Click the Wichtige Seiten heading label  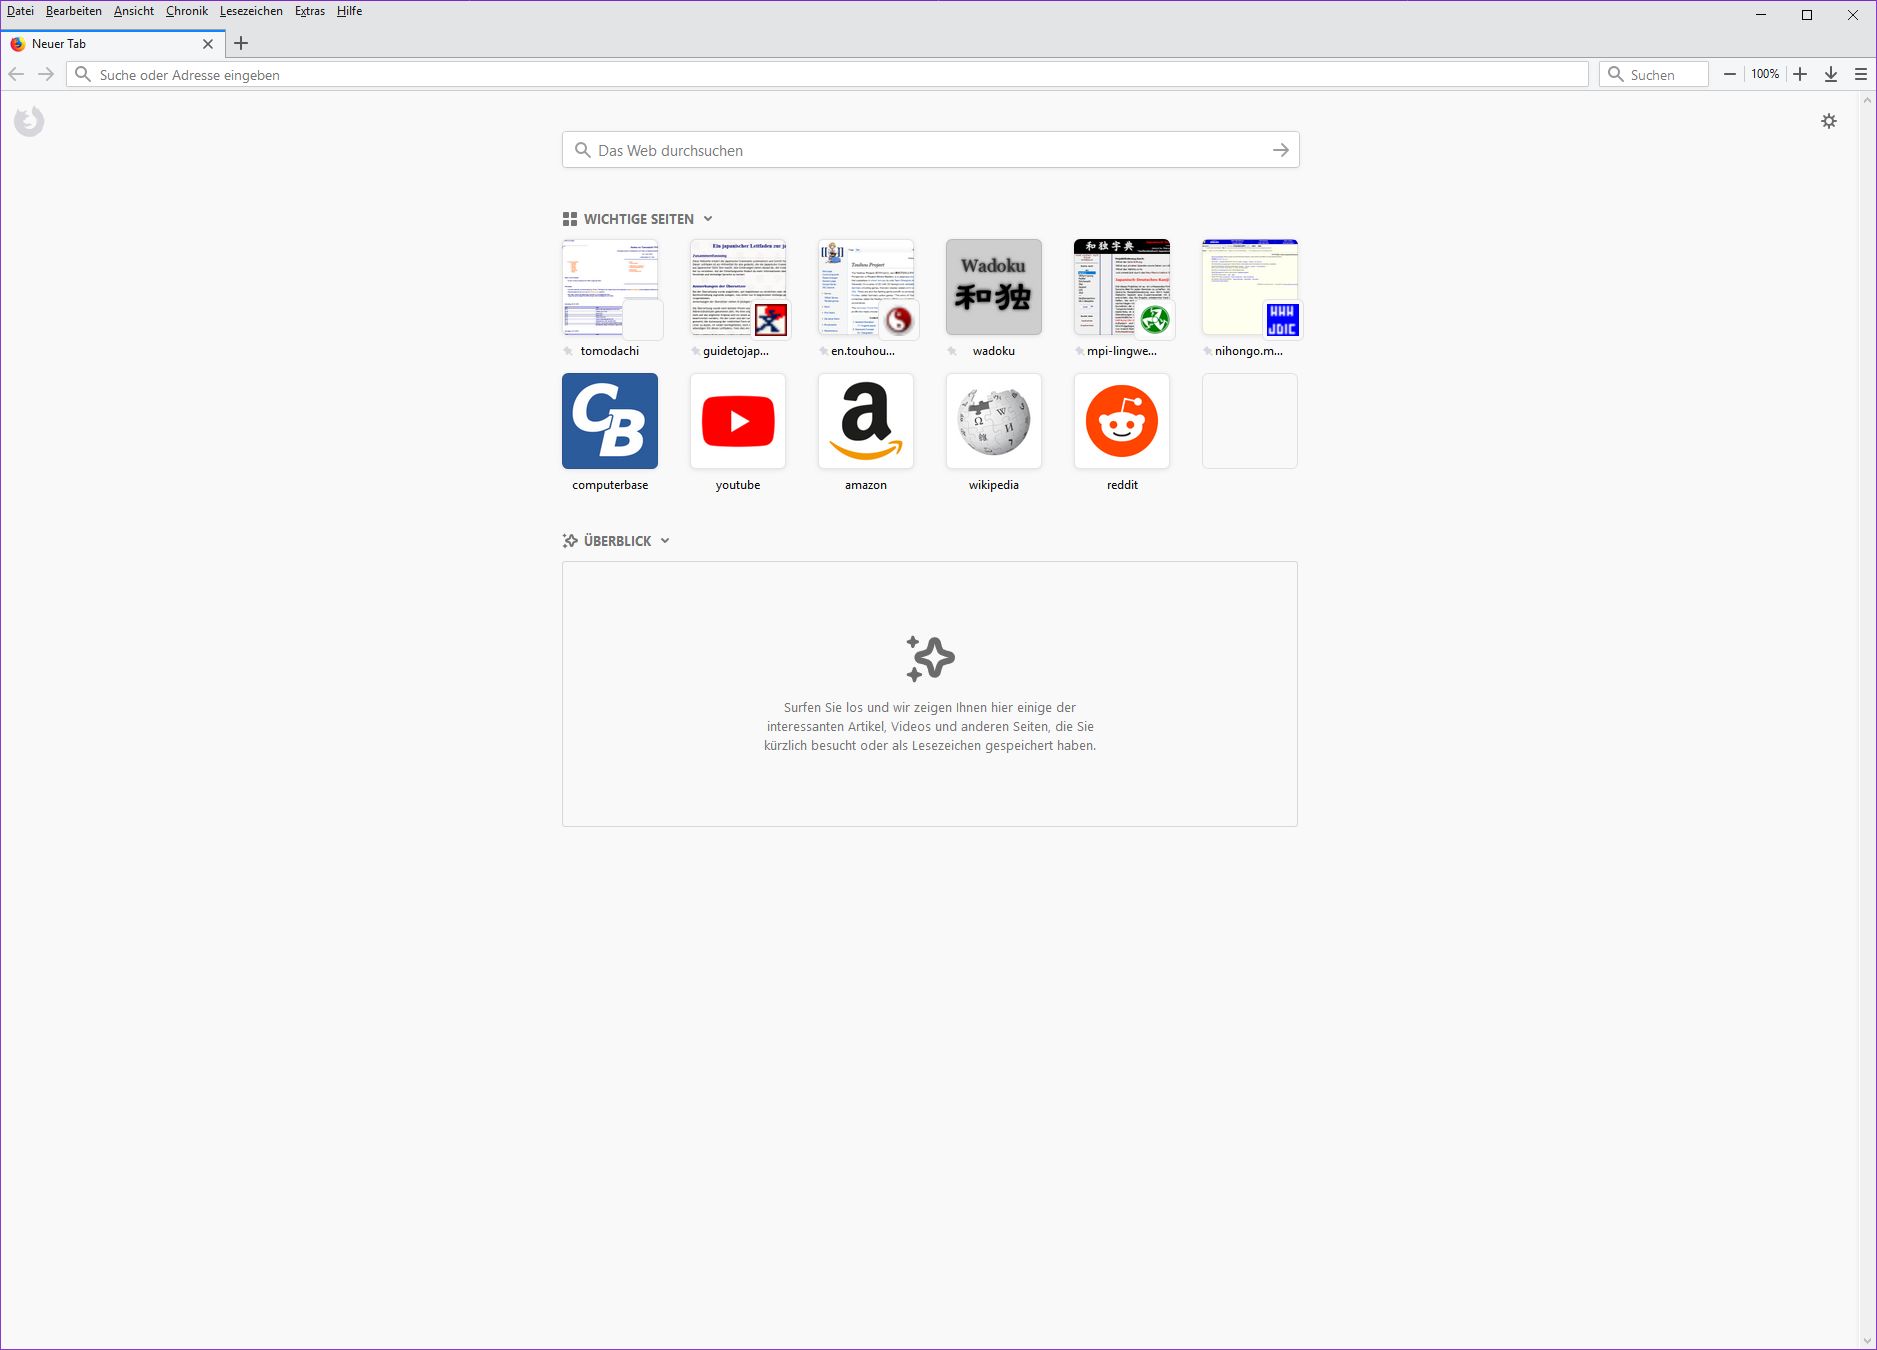click(x=639, y=219)
